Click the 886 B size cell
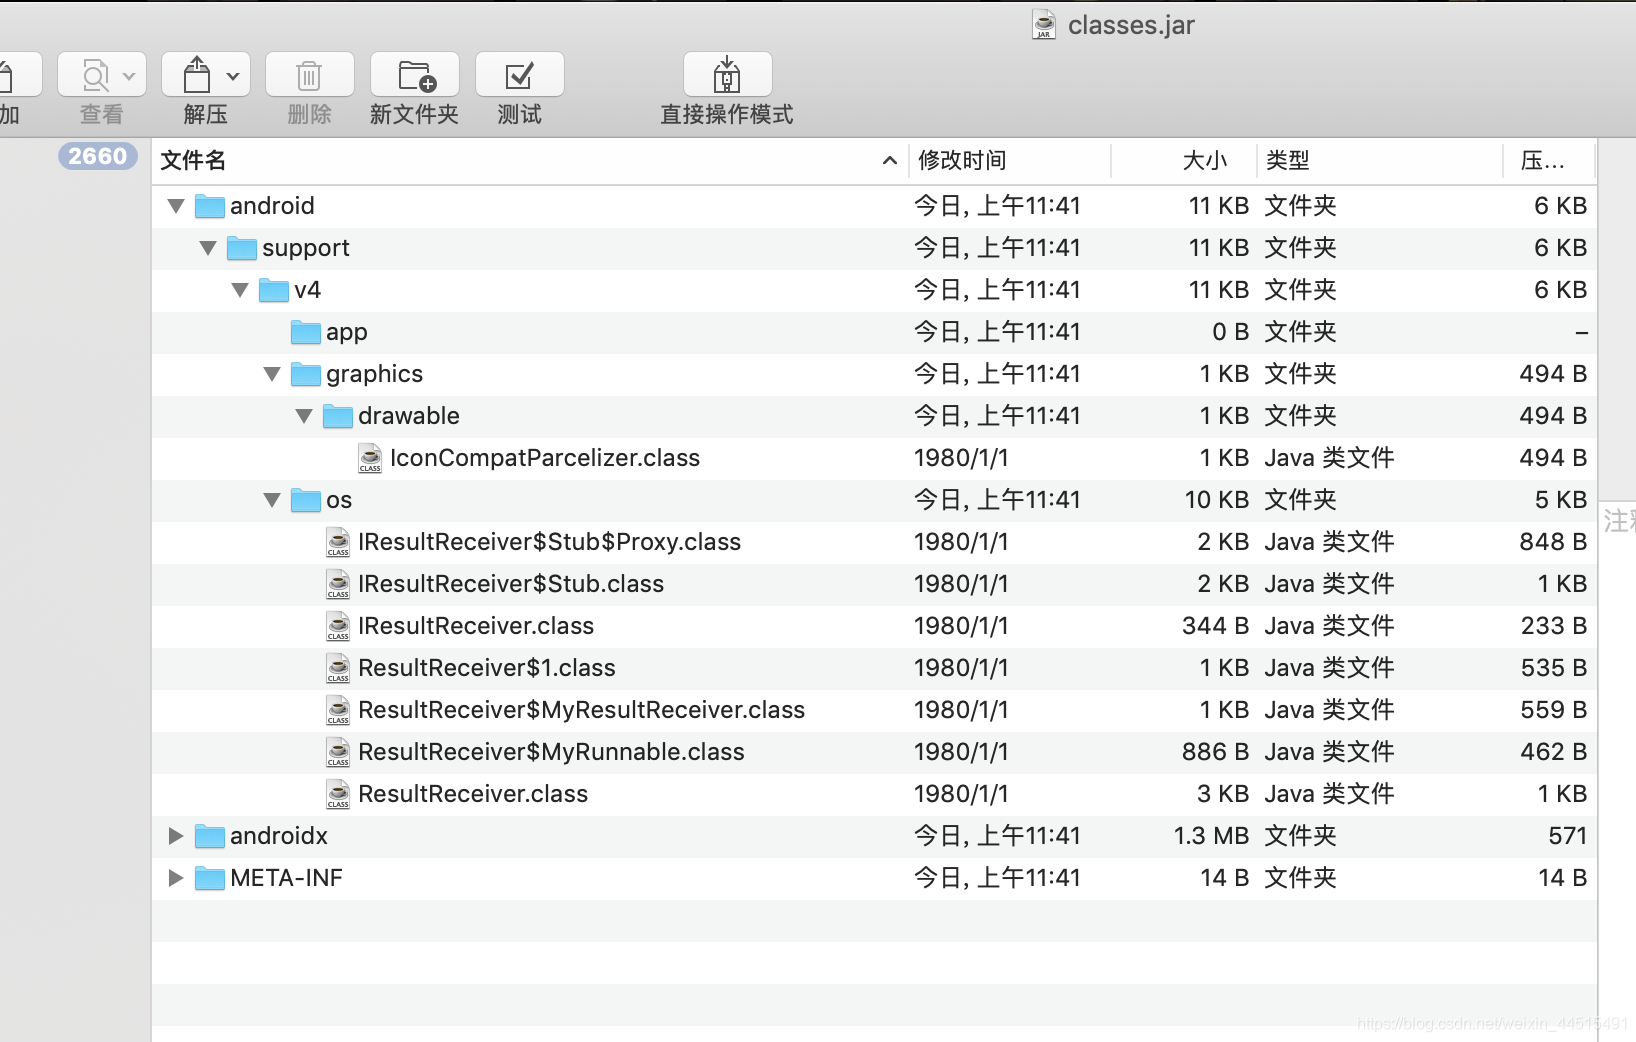The width and height of the screenshot is (1636, 1042). click(1215, 752)
